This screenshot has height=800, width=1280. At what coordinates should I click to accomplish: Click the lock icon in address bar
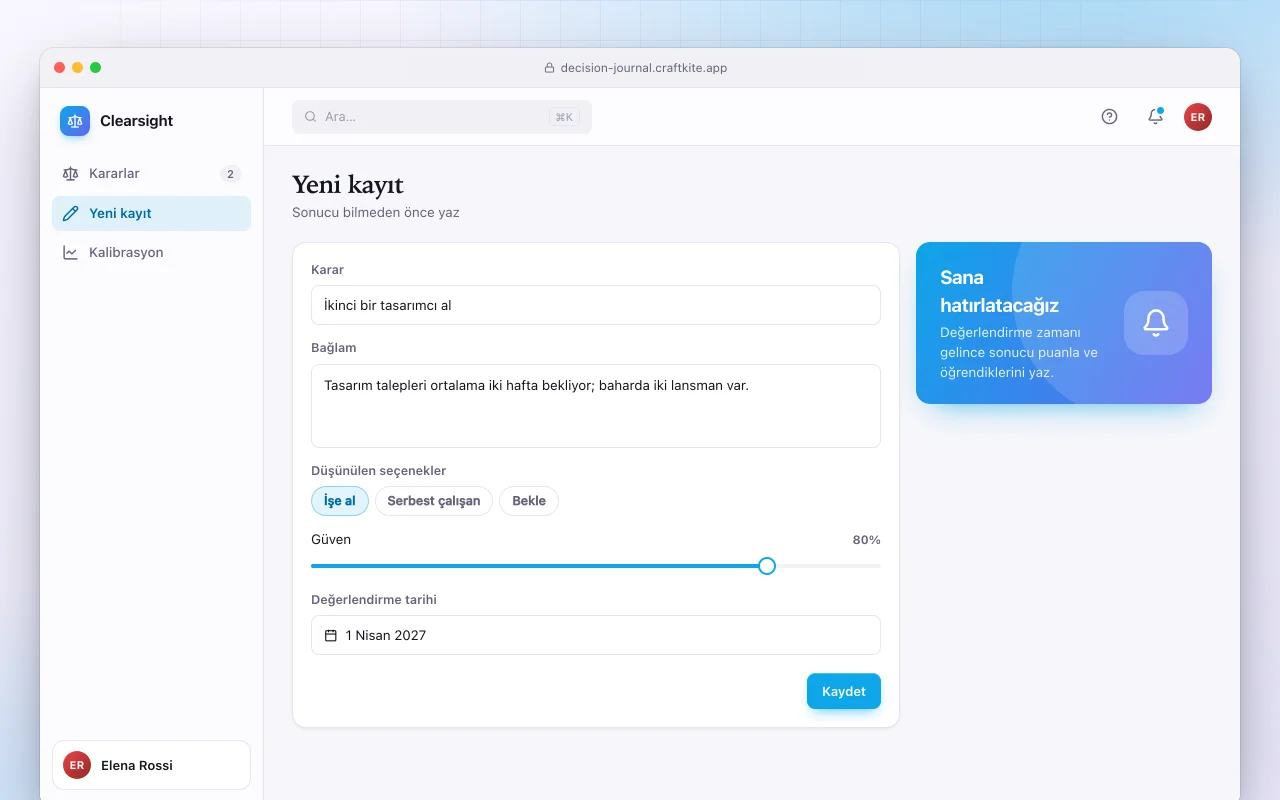[x=549, y=68]
